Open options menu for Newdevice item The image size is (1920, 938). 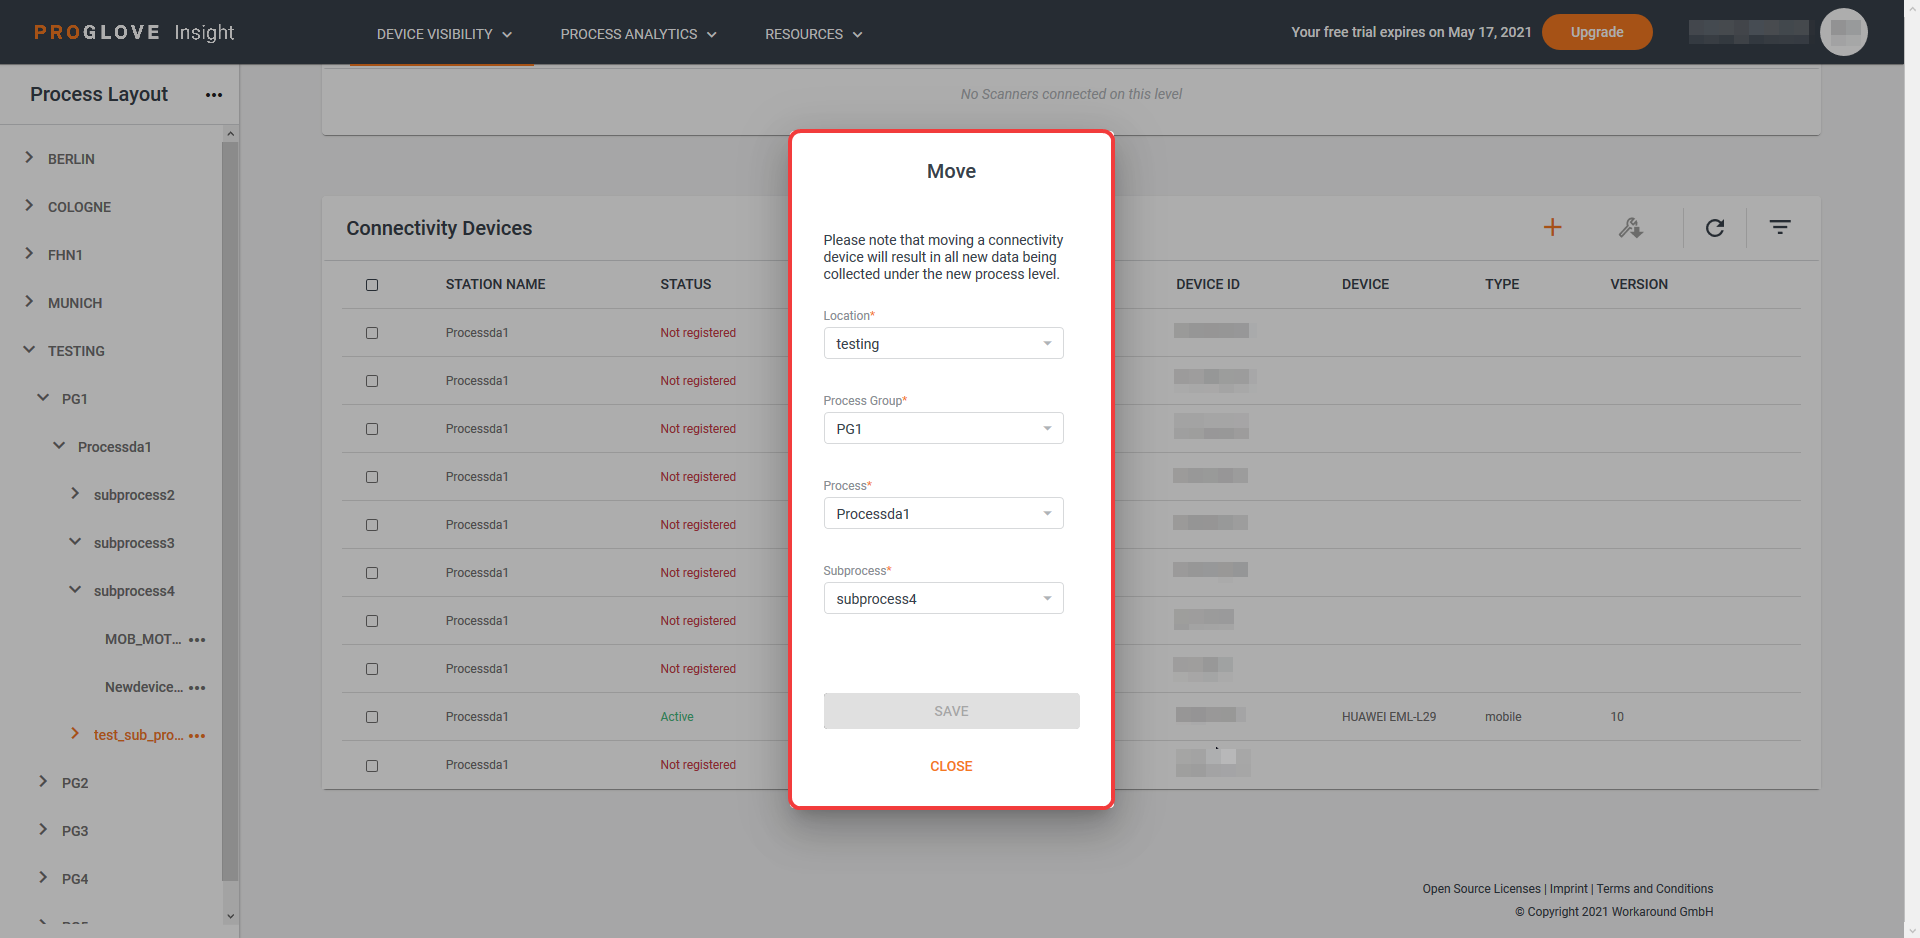(x=197, y=688)
